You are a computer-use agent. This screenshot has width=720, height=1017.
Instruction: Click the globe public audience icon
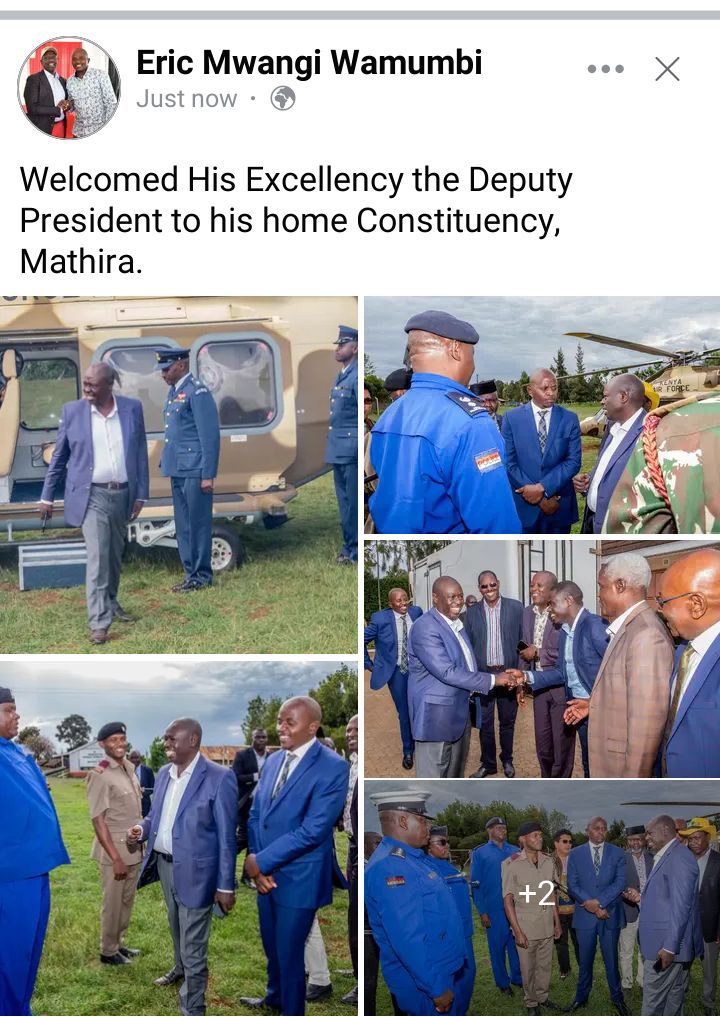283,99
